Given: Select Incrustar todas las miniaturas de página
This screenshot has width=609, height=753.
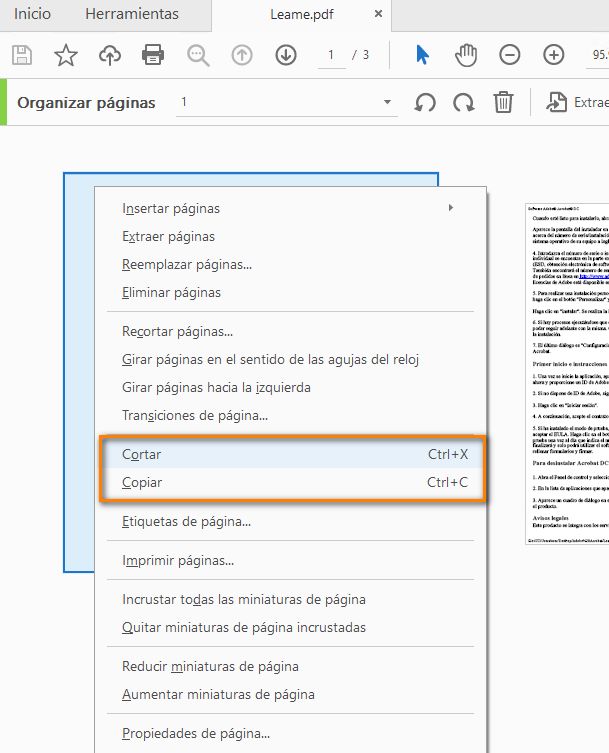Looking at the screenshot, I should coord(291,599).
